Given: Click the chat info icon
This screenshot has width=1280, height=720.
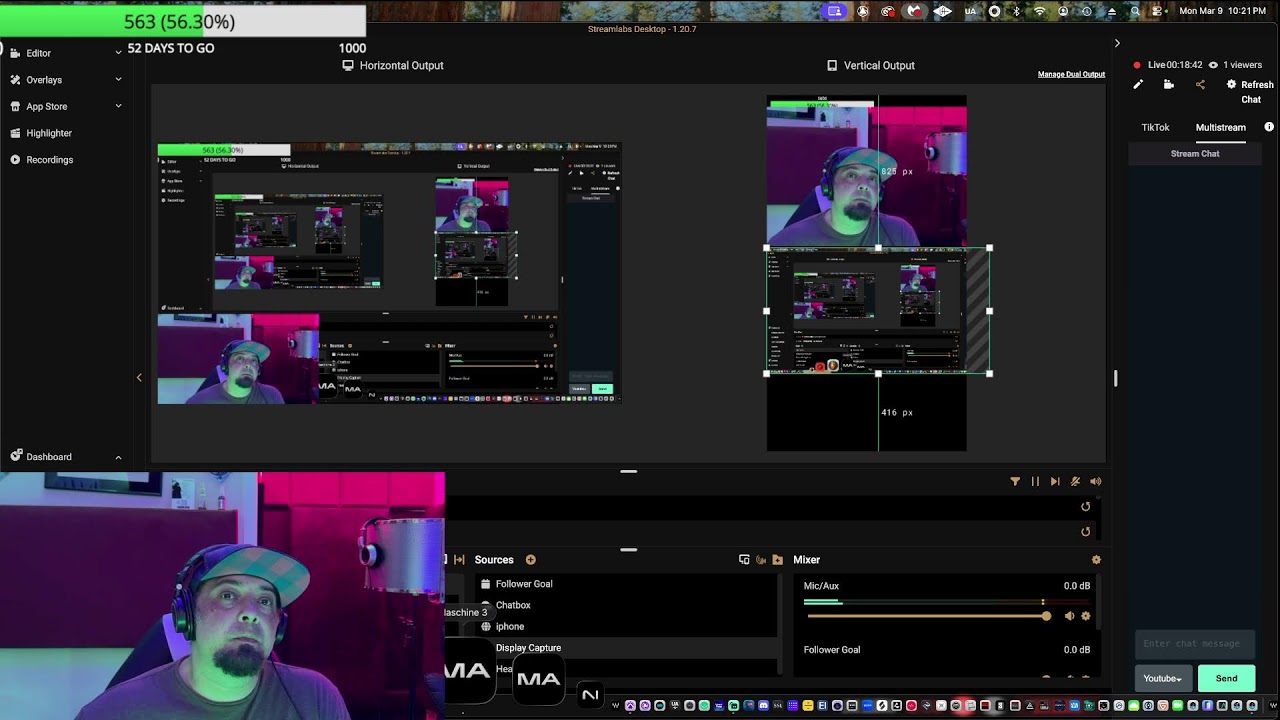Looking at the screenshot, I should click(x=1269, y=127).
